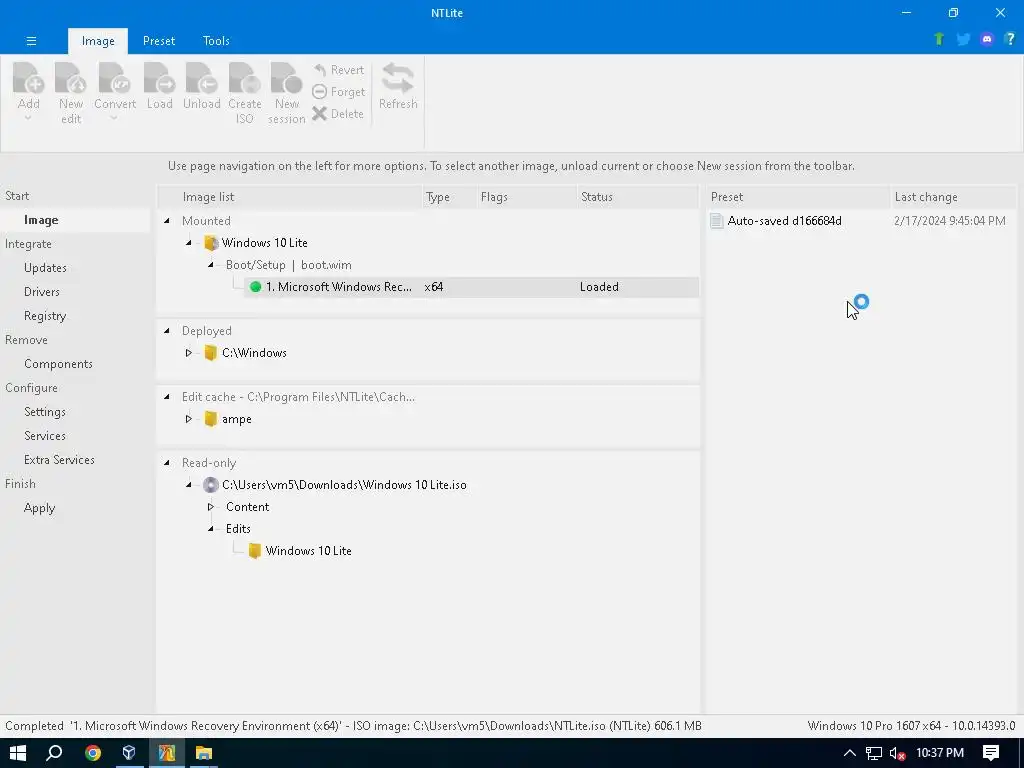The image size is (1024, 768).
Task: Open Google Chrome from the taskbar
Action: pyautogui.click(x=93, y=753)
